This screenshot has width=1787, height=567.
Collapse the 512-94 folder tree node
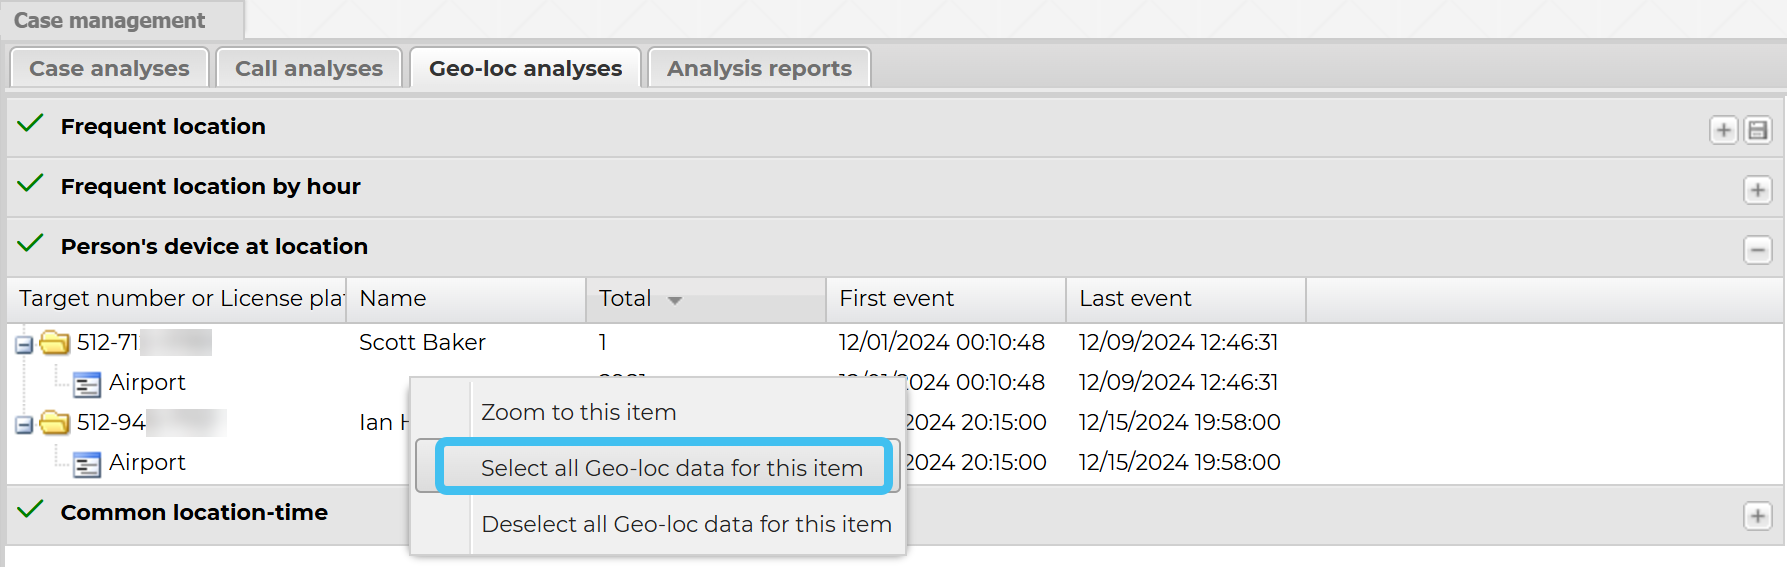[x=24, y=425]
